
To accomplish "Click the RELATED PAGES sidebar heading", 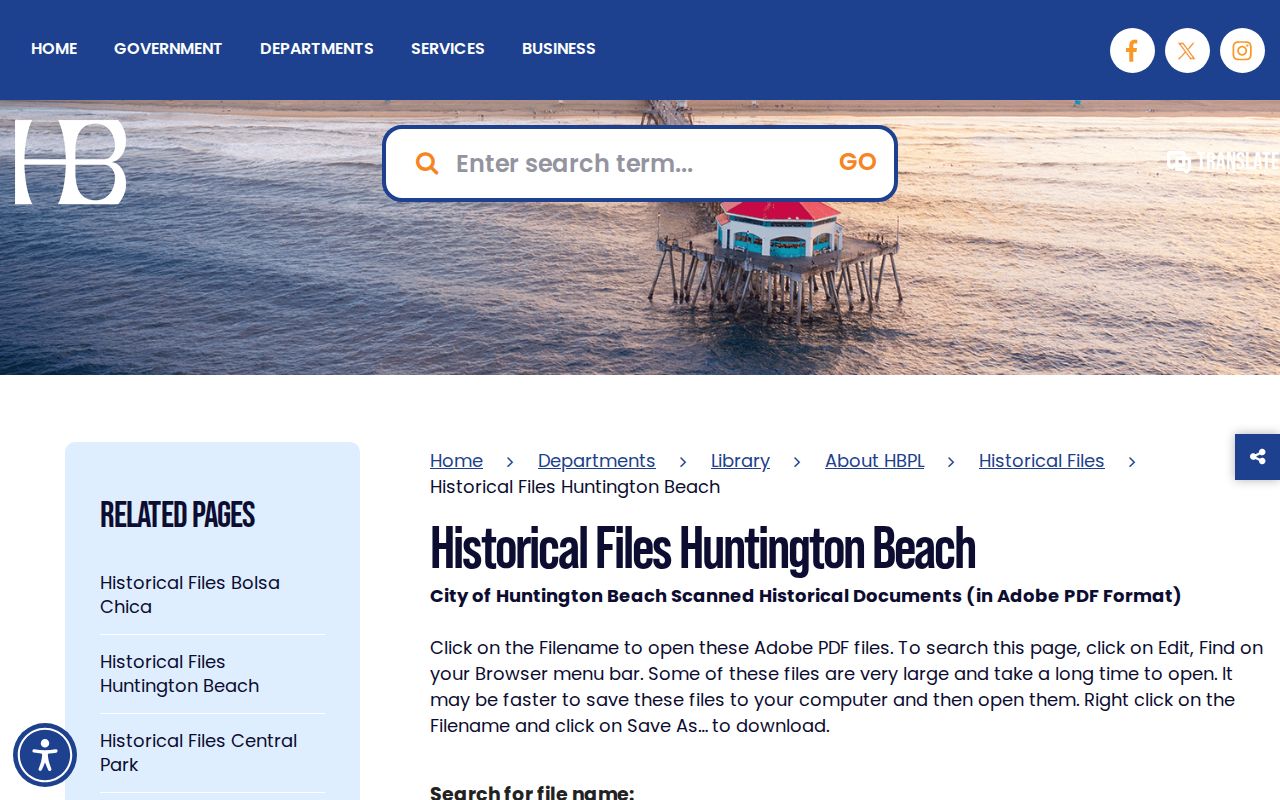I will (178, 515).
